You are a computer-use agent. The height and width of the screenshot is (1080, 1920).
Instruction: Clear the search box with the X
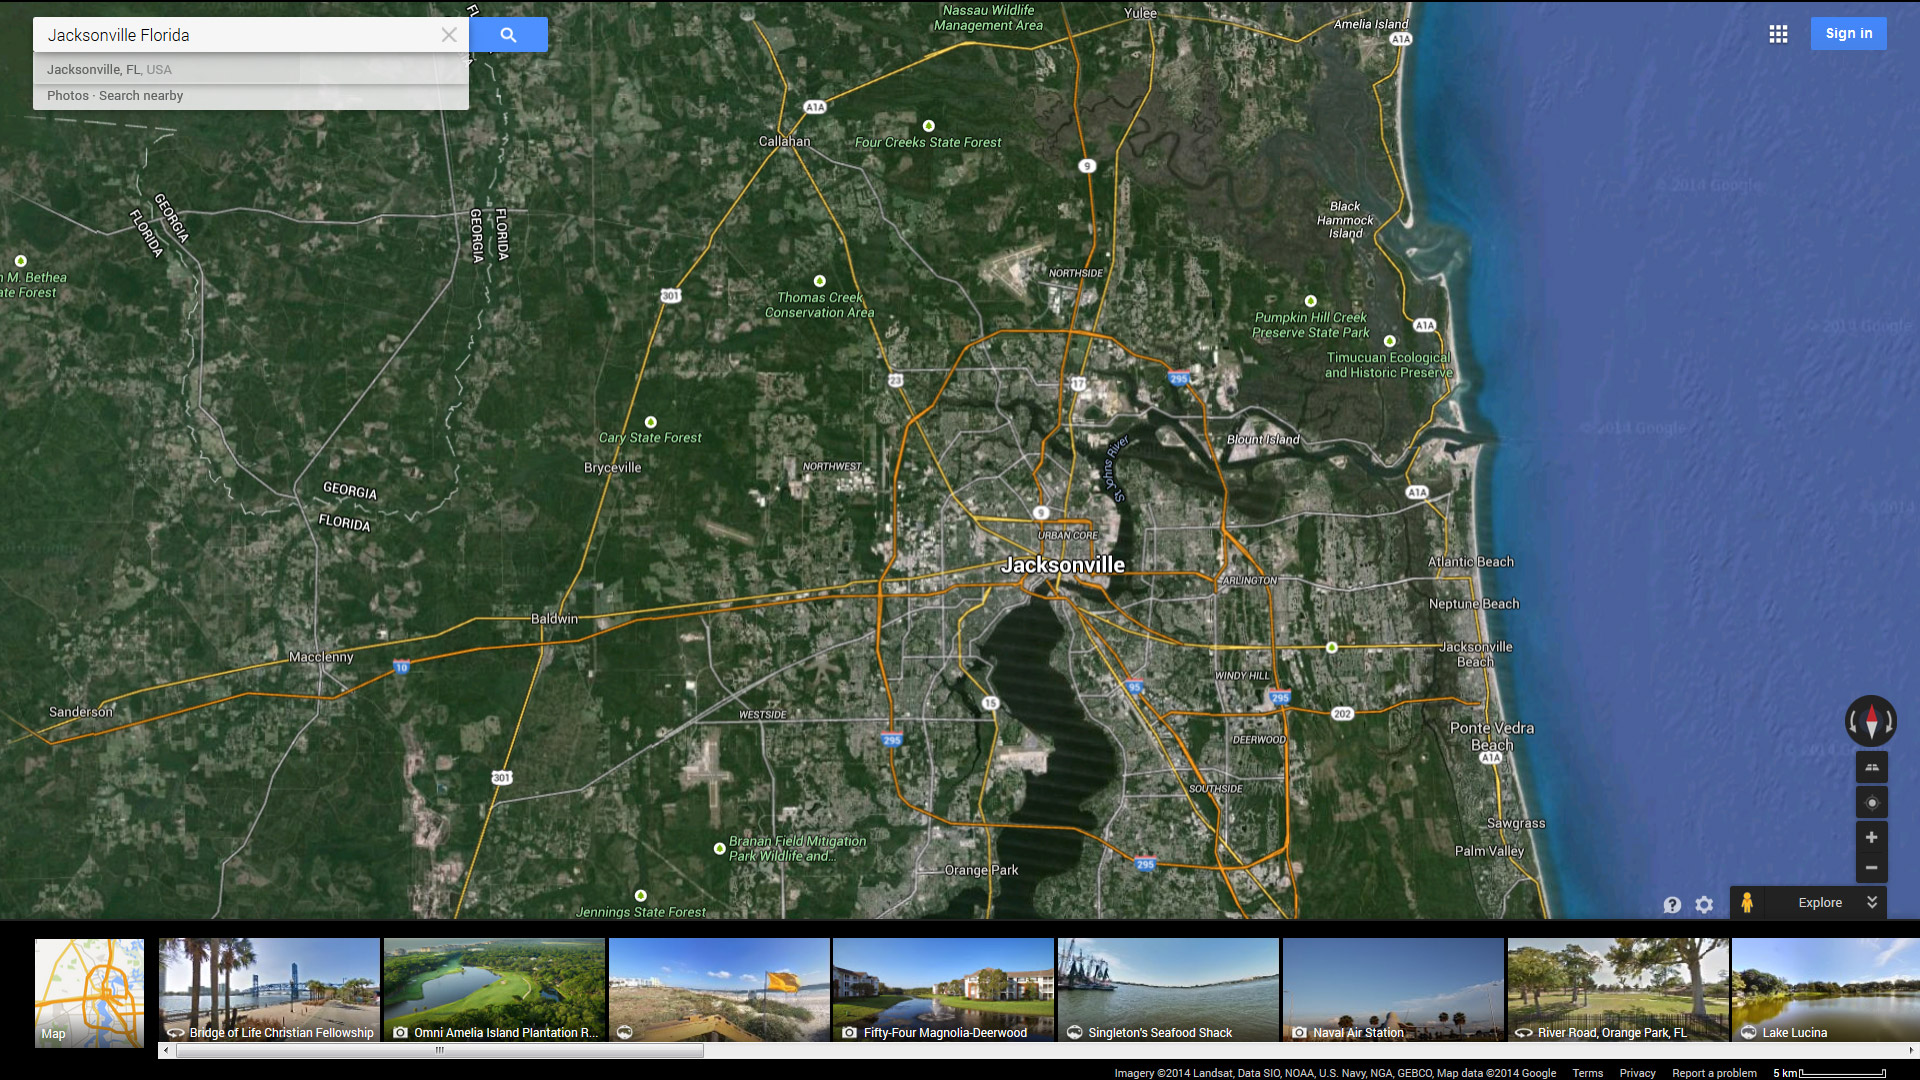coord(449,35)
